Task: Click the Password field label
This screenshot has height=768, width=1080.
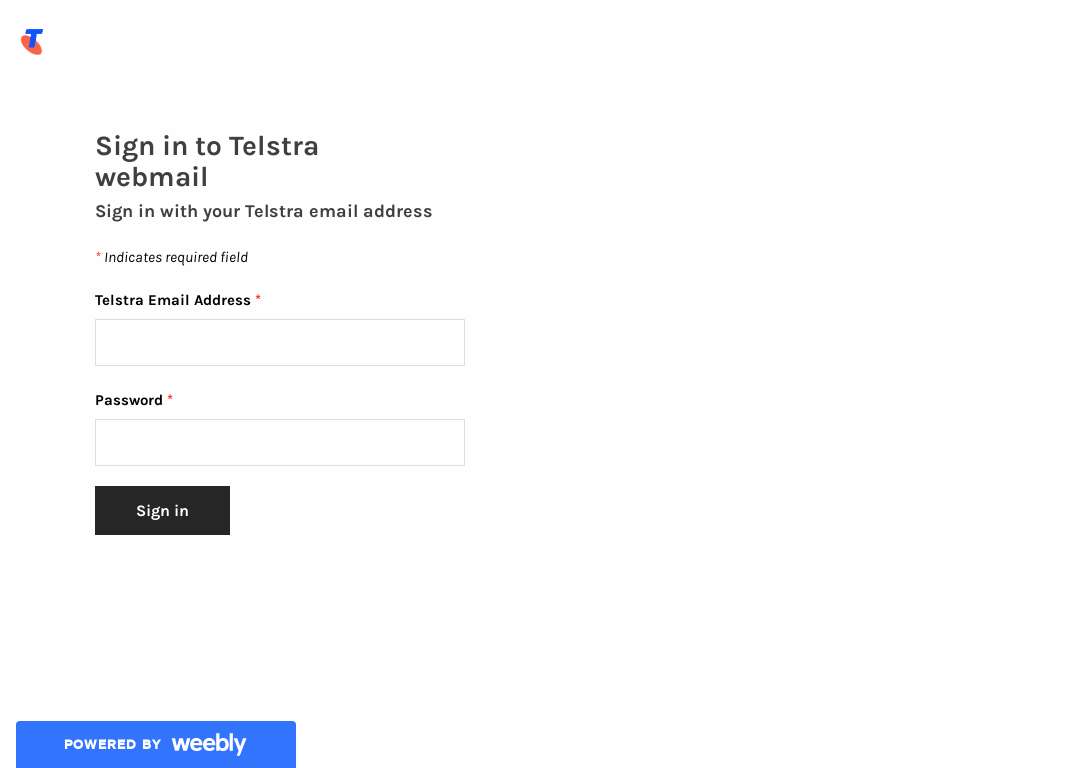Action: point(129,400)
